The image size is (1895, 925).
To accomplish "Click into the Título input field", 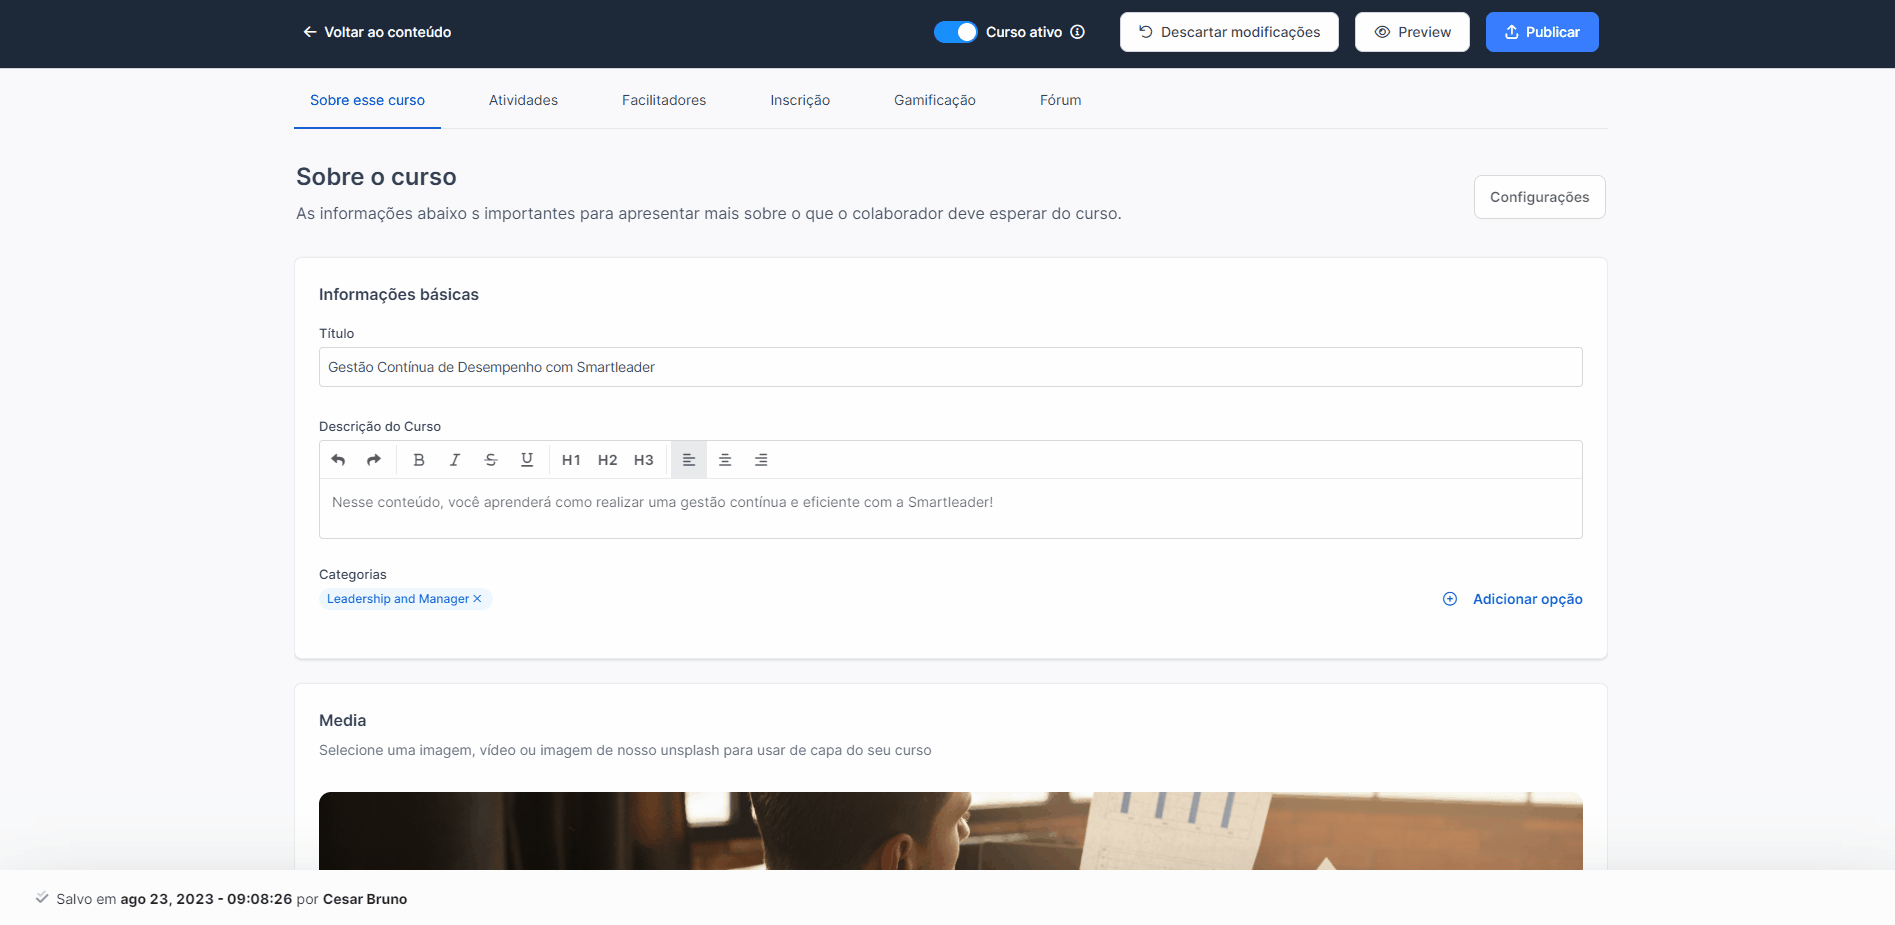I will click(950, 367).
